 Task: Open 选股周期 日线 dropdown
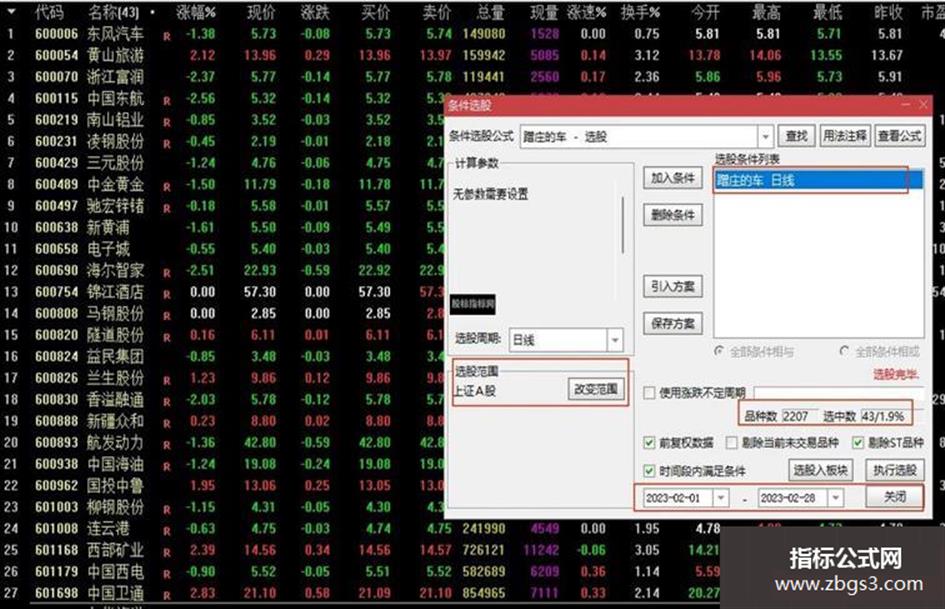[615, 340]
